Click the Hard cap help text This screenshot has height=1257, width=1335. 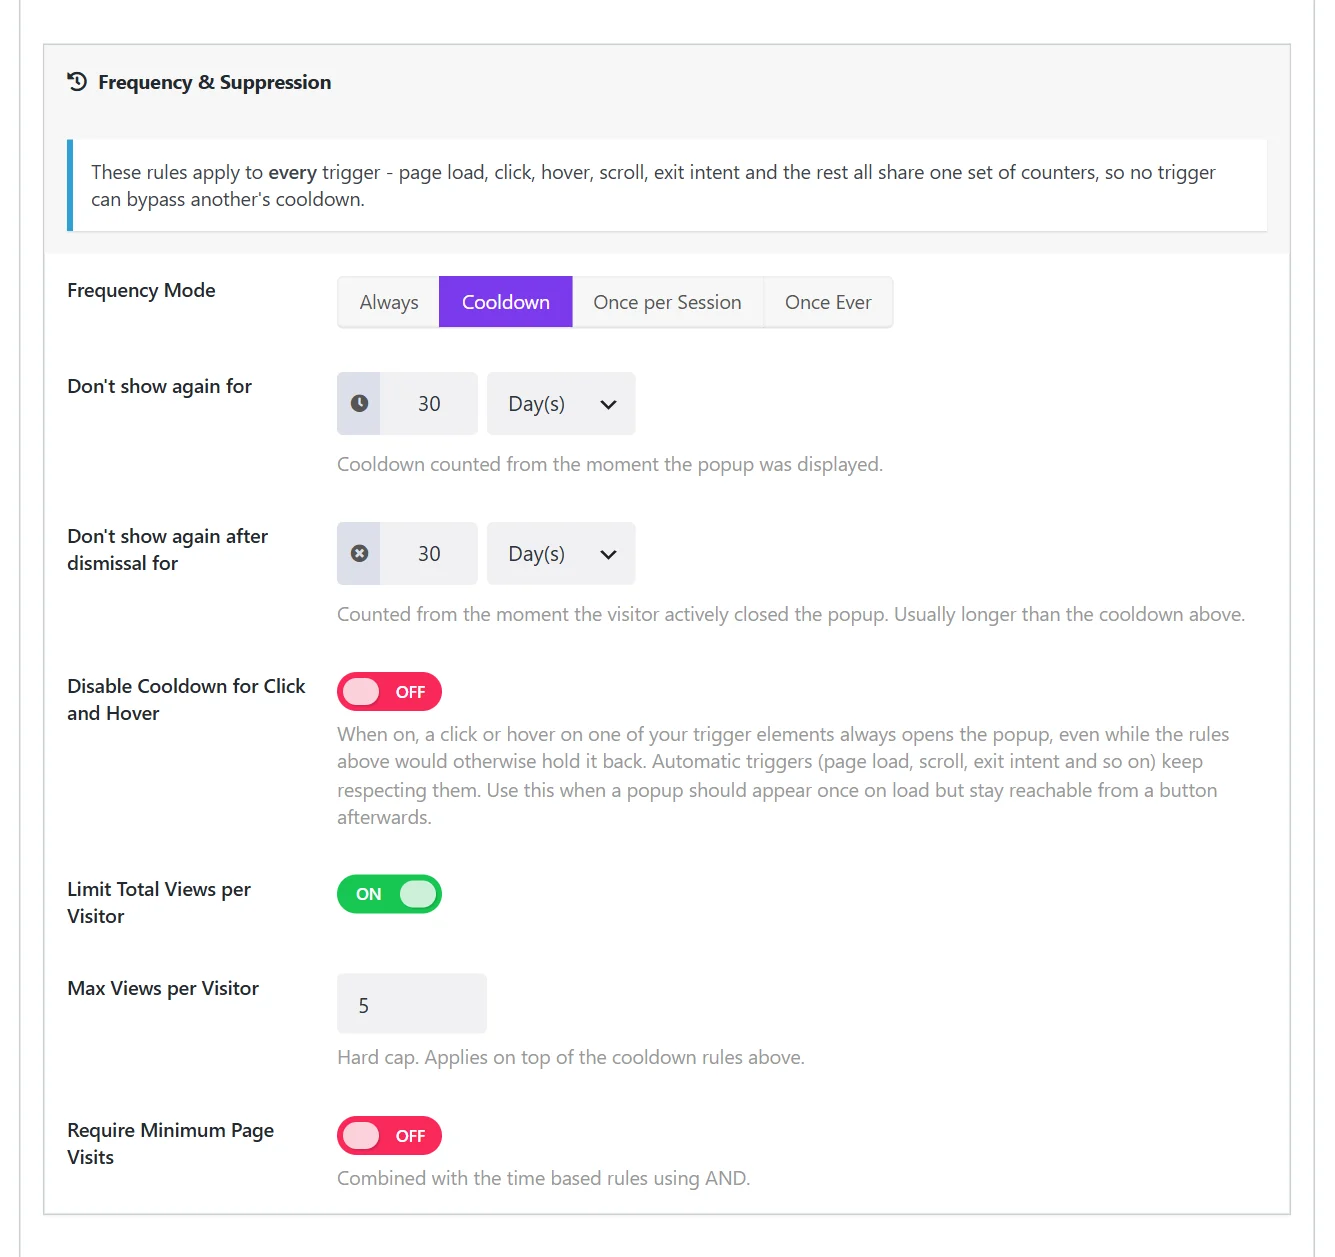(x=571, y=1057)
